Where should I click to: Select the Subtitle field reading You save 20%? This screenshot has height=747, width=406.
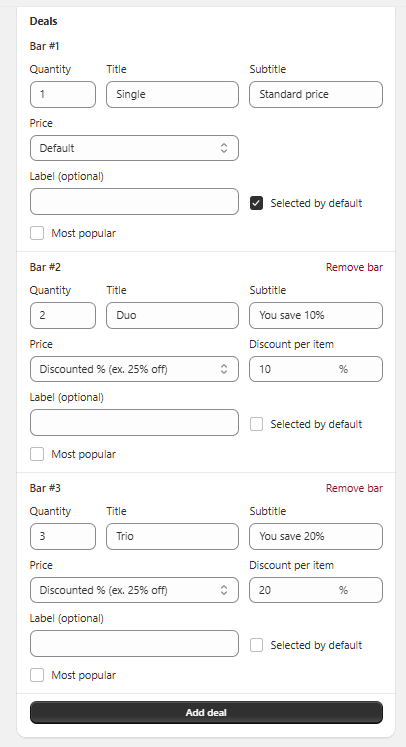tap(316, 536)
